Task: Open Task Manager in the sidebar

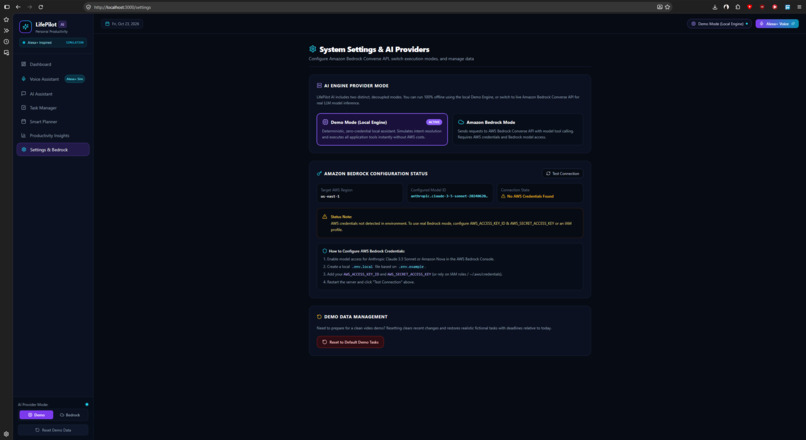Action: 53,108
